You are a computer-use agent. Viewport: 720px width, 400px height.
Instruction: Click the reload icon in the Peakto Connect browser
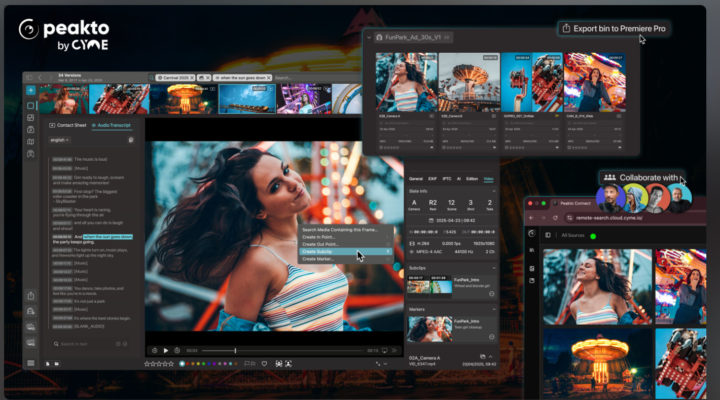click(x=555, y=218)
